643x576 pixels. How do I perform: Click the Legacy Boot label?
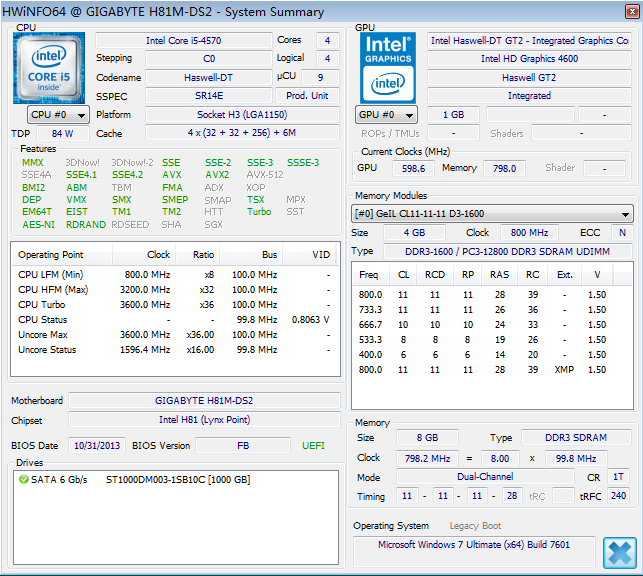(475, 526)
